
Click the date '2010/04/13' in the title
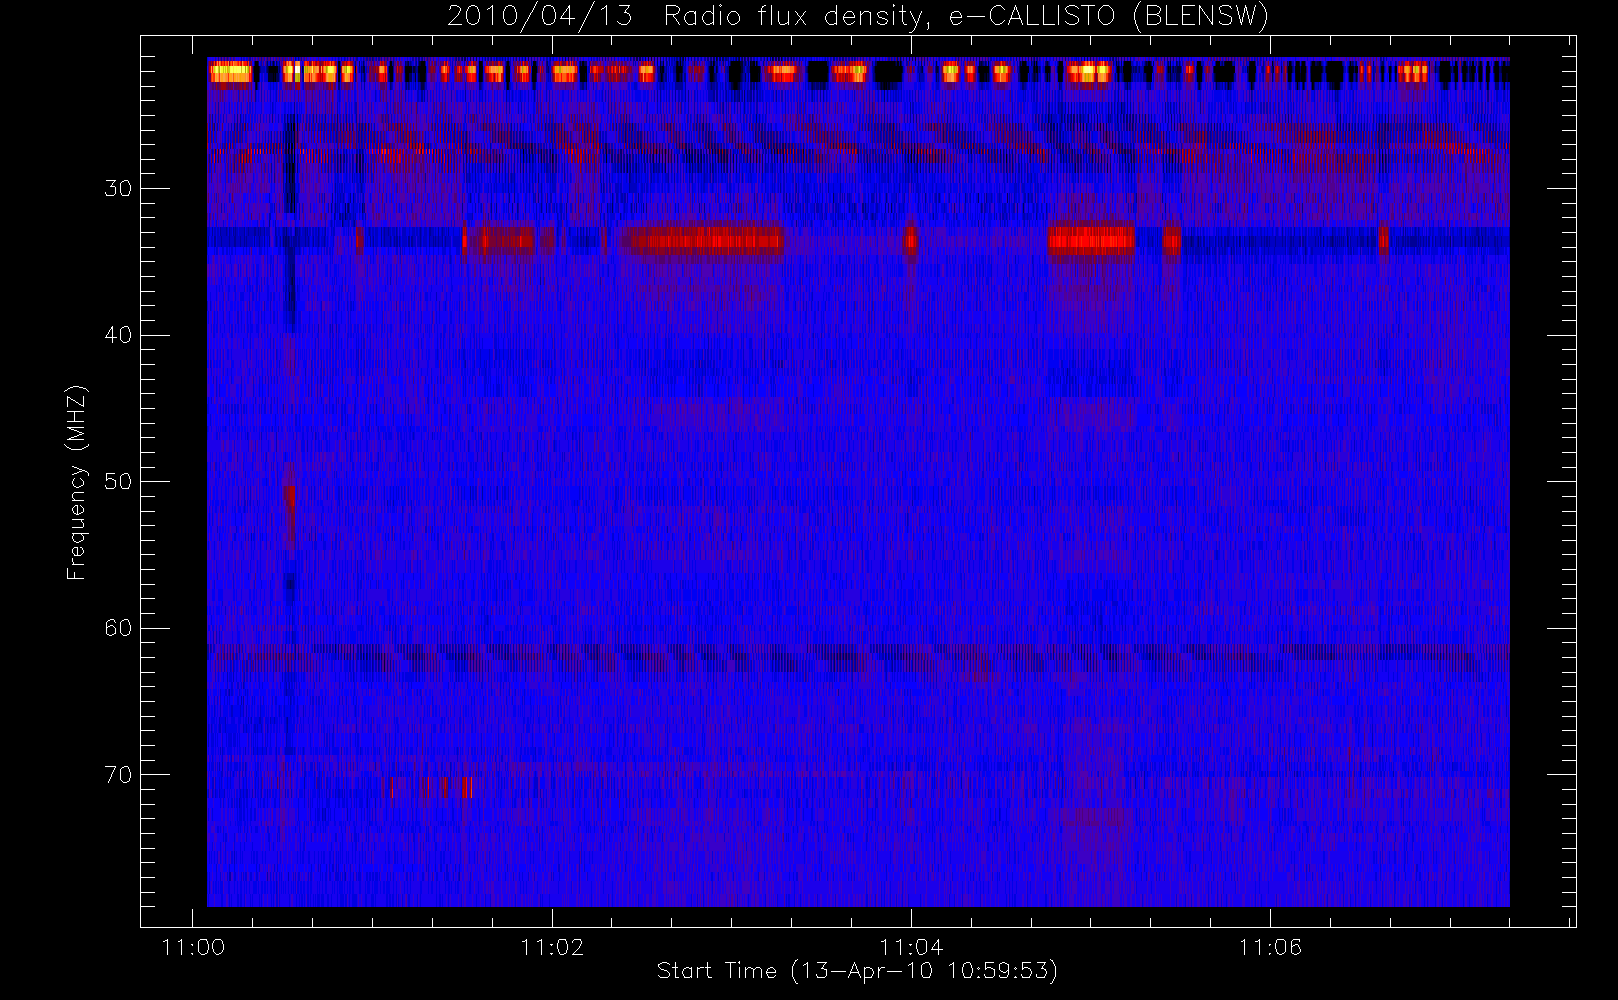[540, 17]
